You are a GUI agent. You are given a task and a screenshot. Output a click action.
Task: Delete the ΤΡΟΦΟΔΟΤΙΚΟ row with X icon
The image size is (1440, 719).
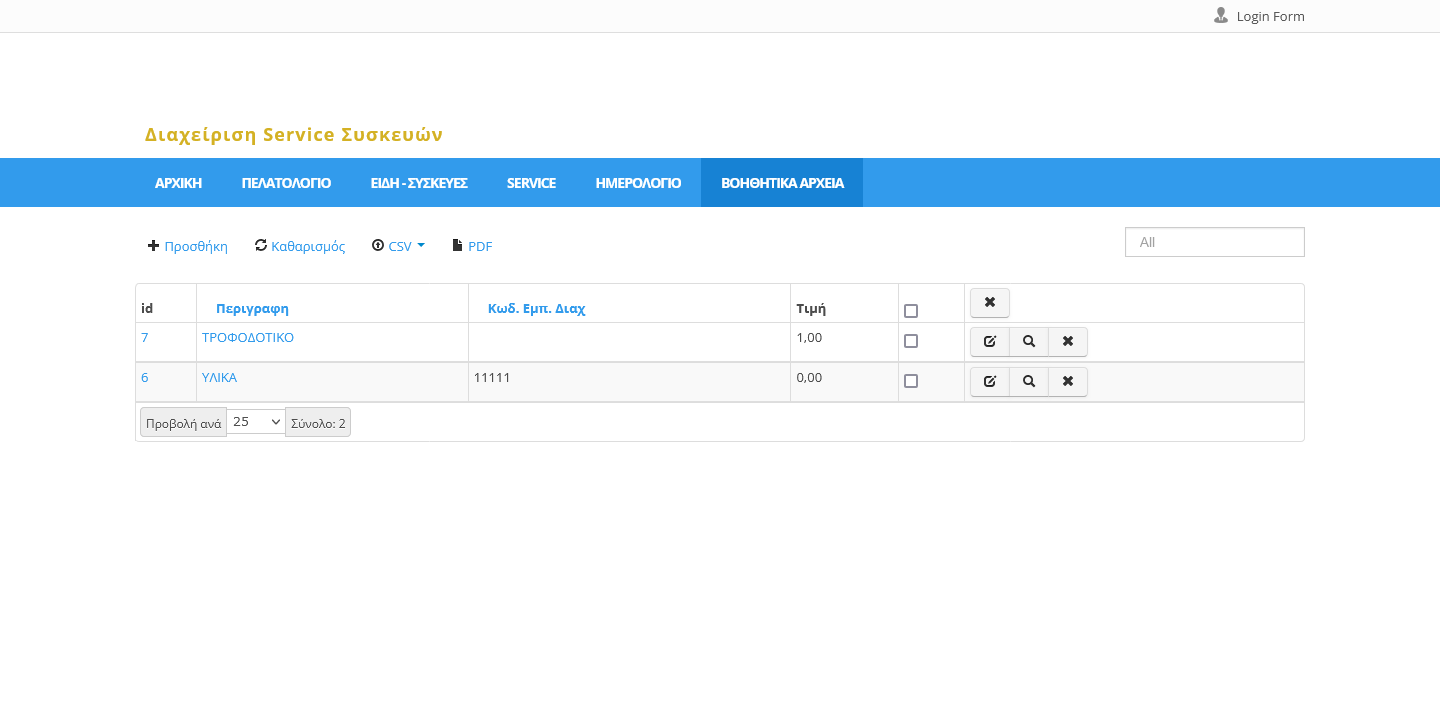tap(1068, 342)
